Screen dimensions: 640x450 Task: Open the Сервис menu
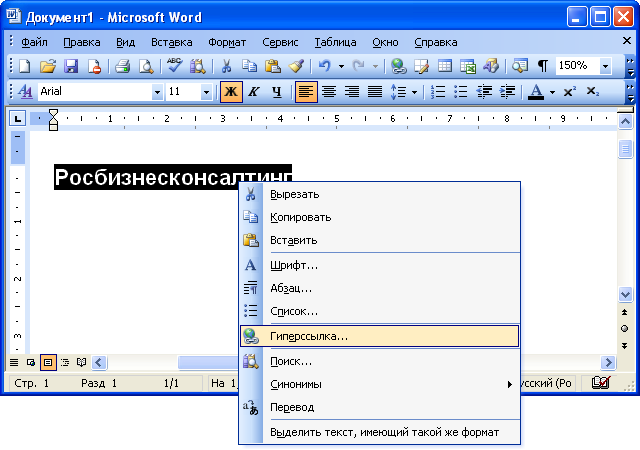280,42
